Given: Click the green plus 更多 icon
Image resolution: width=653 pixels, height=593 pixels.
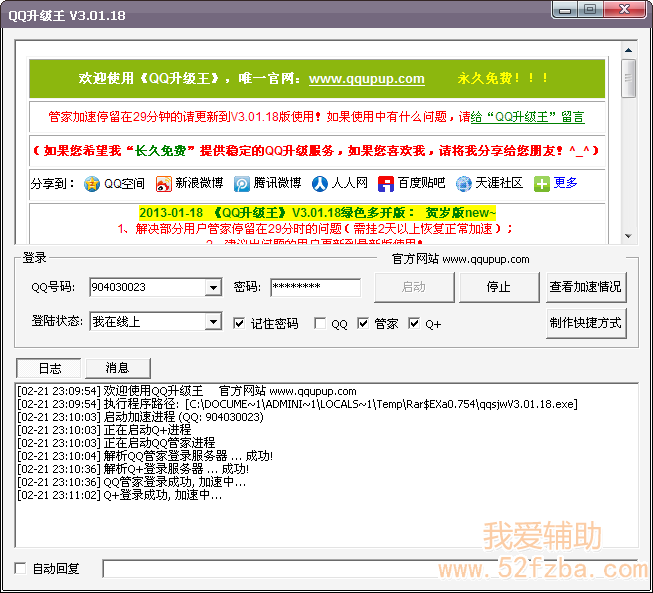Looking at the screenshot, I should [x=541, y=184].
